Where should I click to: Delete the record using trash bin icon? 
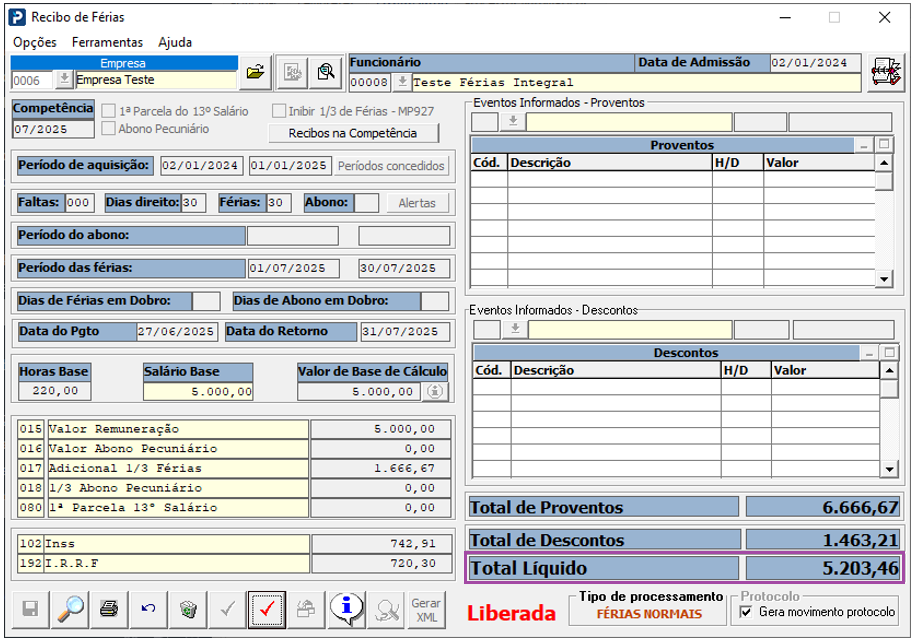point(187,609)
